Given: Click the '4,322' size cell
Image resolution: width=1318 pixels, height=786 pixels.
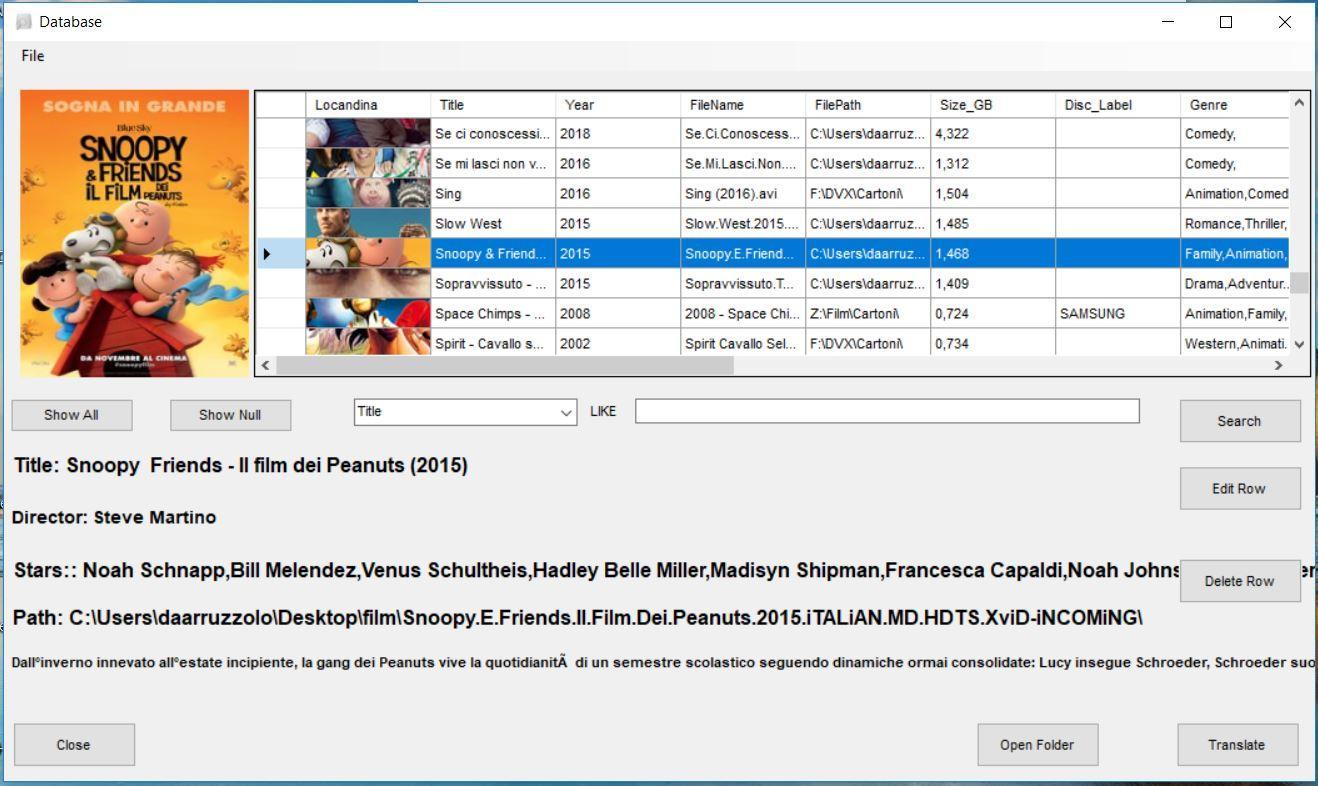Looking at the screenshot, I should coord(993,134).
